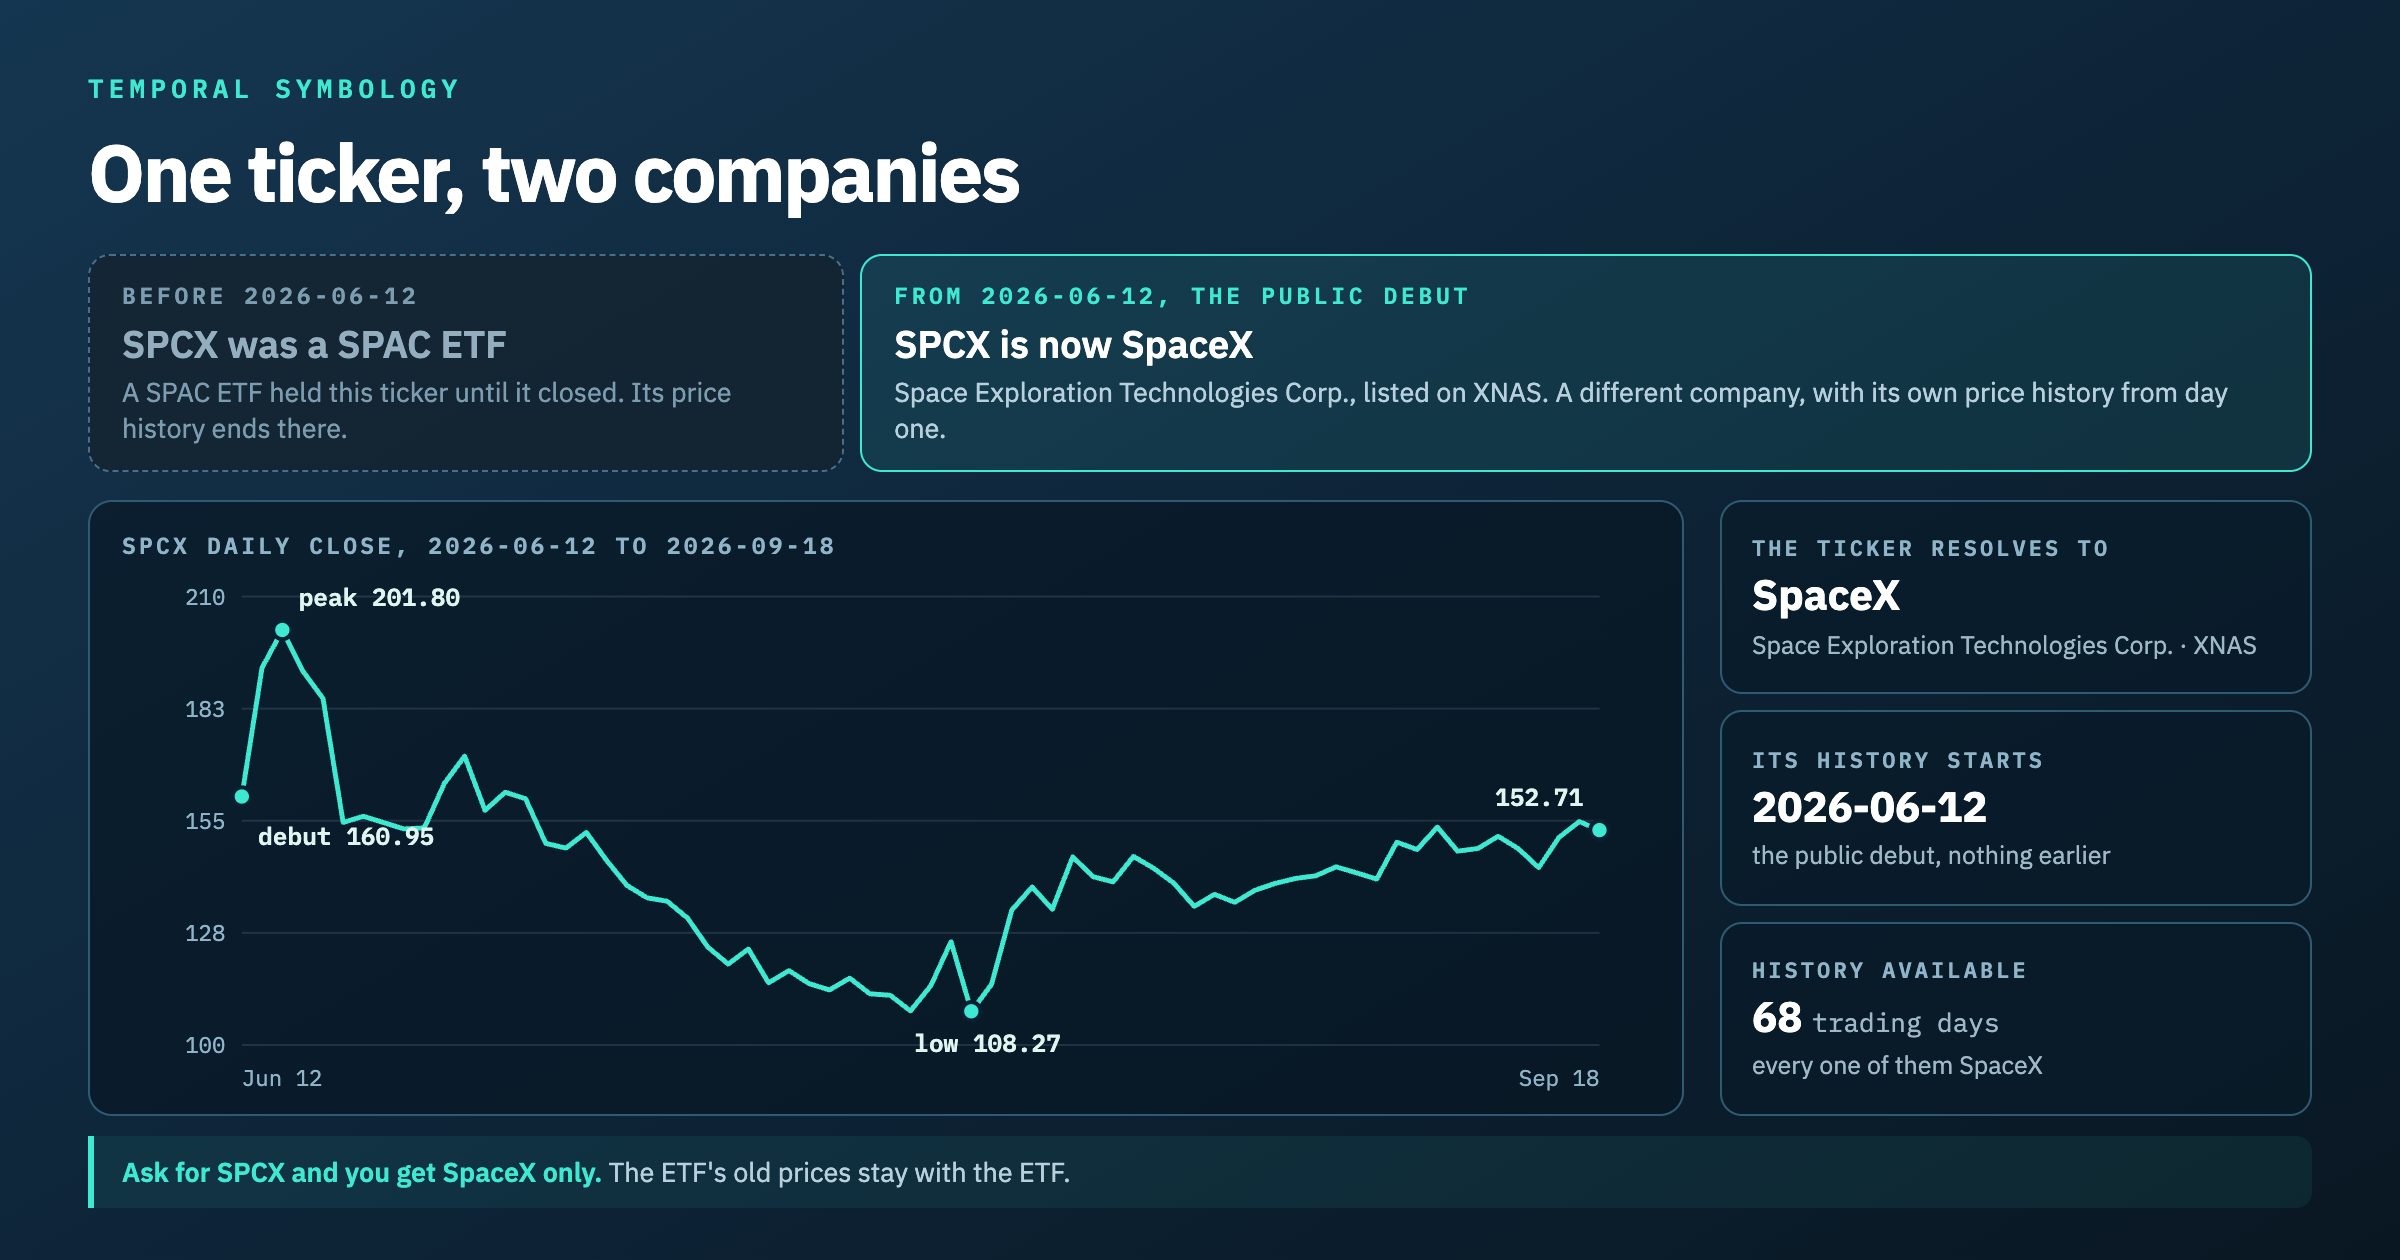This screenshot has height=1260, width=2400.
Task: Click the 'Sep 18' x-axis label
Action: click(x=1559, y=1078)
